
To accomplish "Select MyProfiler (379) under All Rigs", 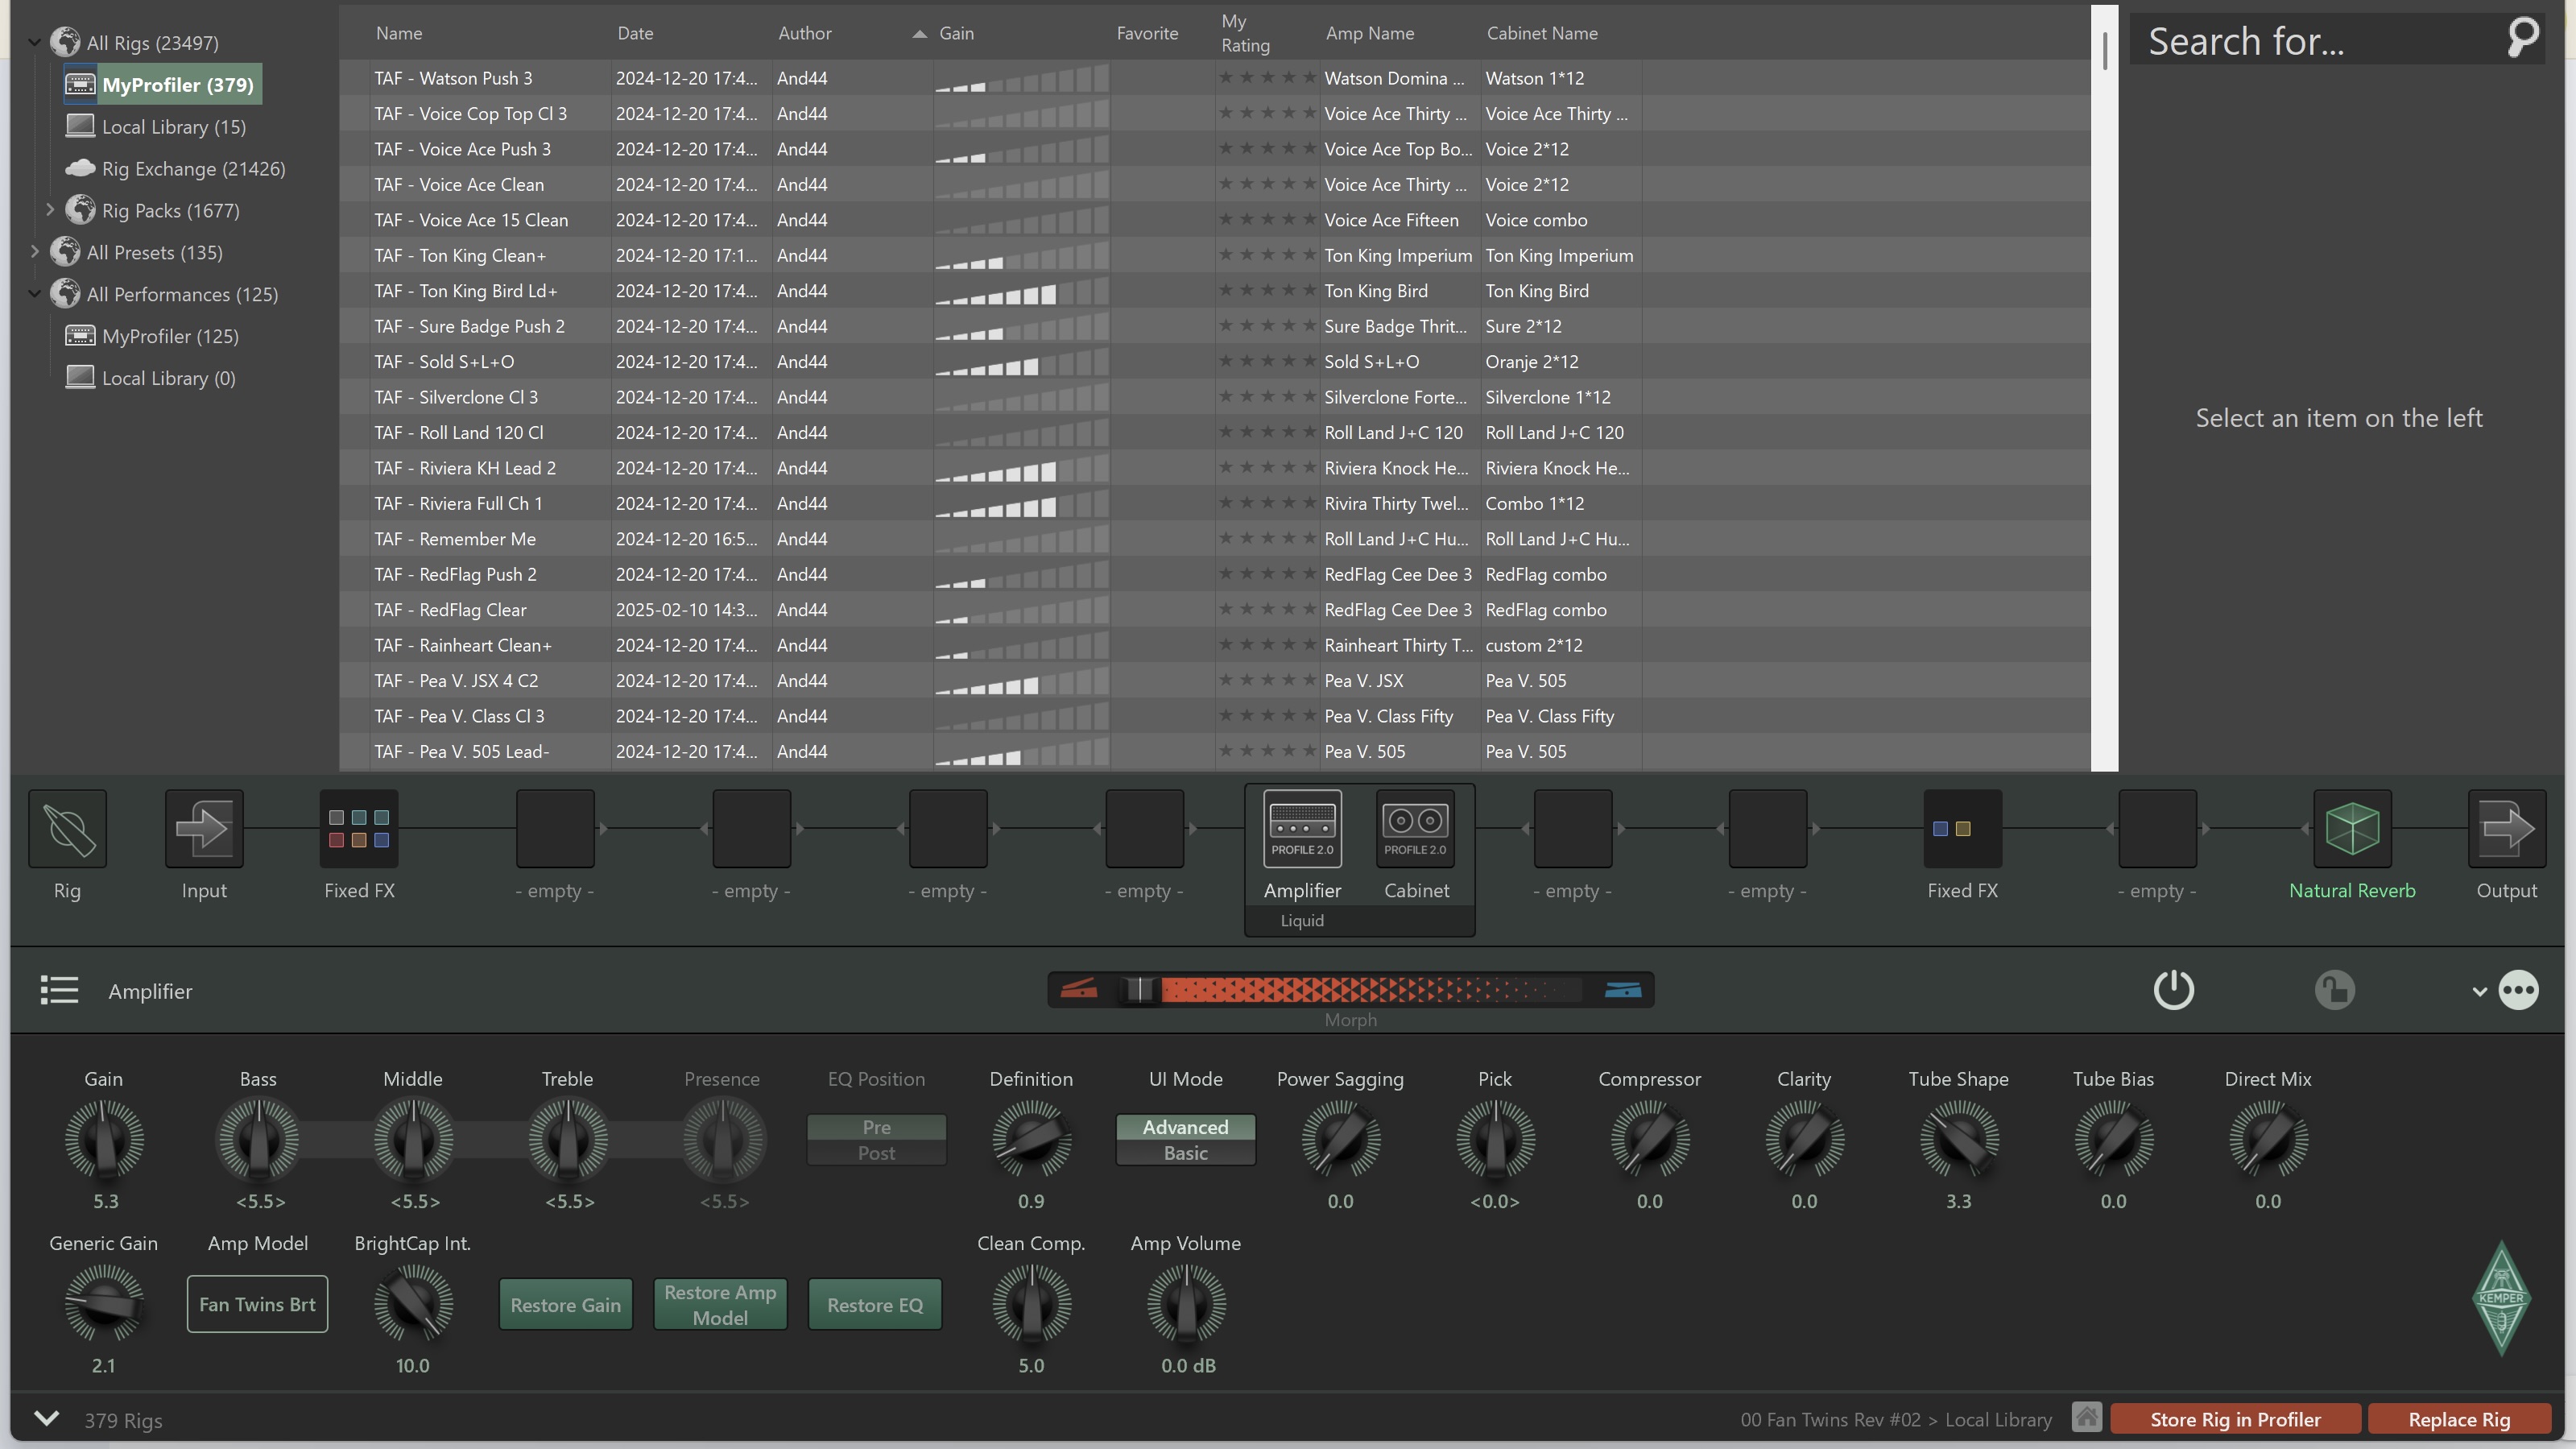I will [163, 84].
